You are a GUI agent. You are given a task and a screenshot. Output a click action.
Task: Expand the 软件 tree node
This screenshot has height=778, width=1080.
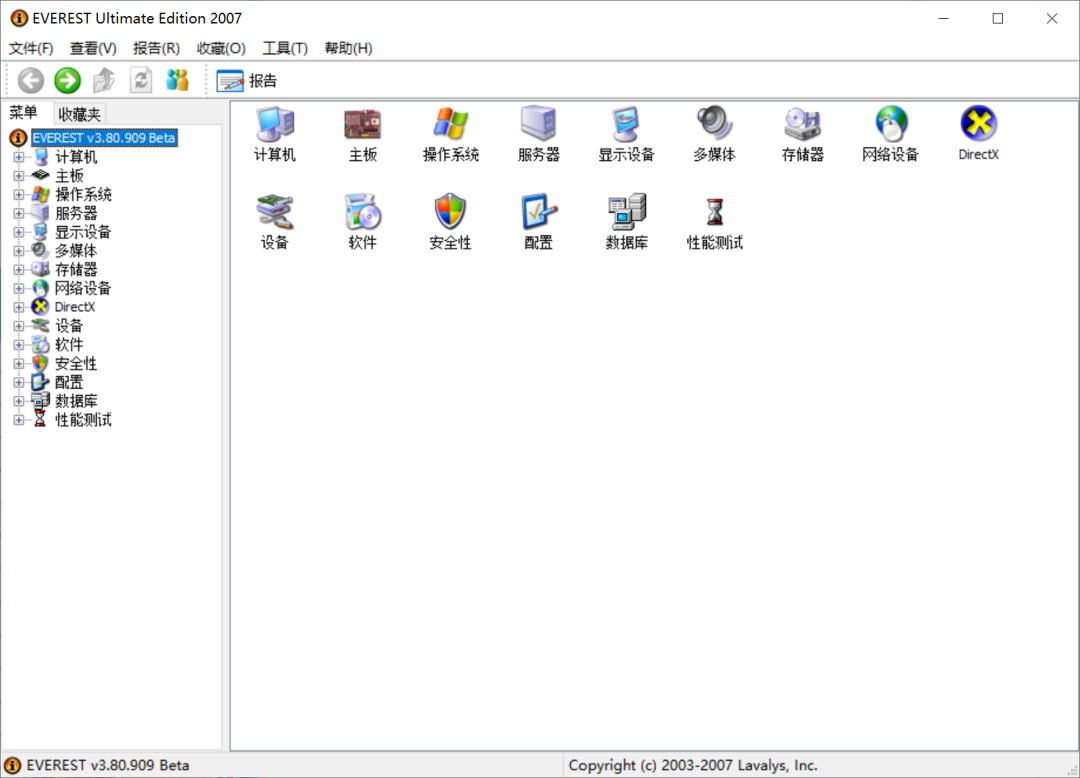point(19,345)
